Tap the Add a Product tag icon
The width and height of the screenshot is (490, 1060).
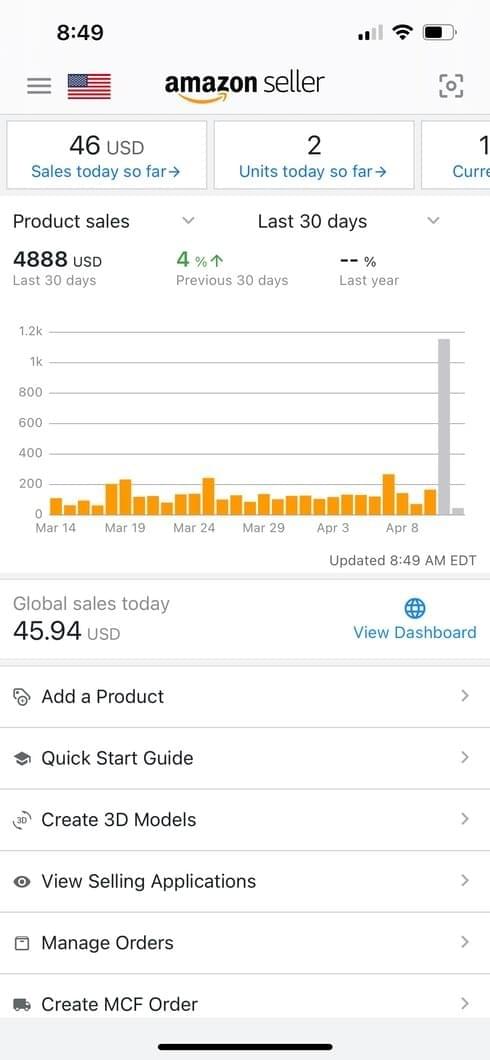[x=22, y=697]
